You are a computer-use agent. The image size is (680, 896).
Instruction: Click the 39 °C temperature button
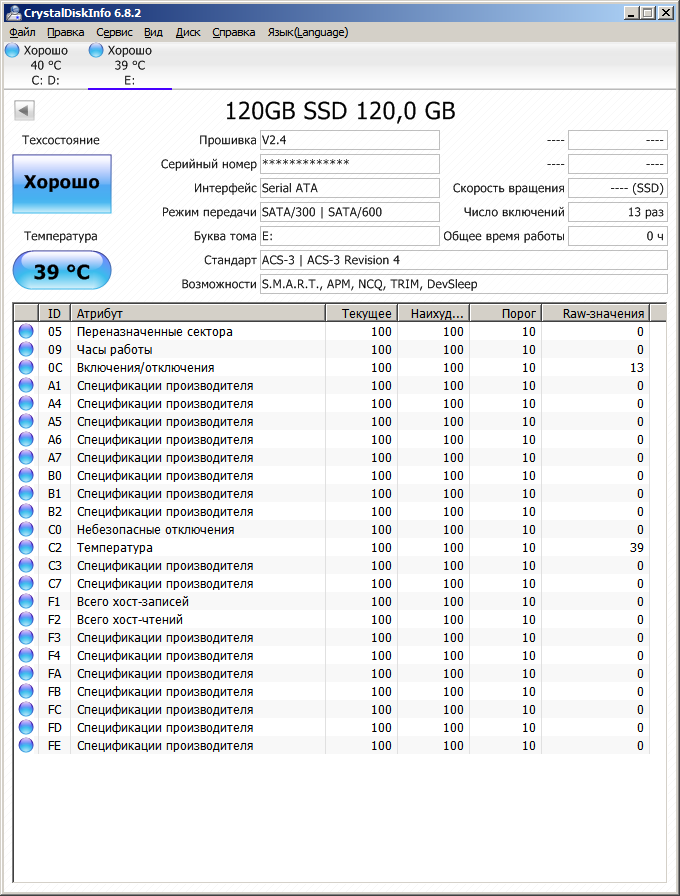click(62, 270)
